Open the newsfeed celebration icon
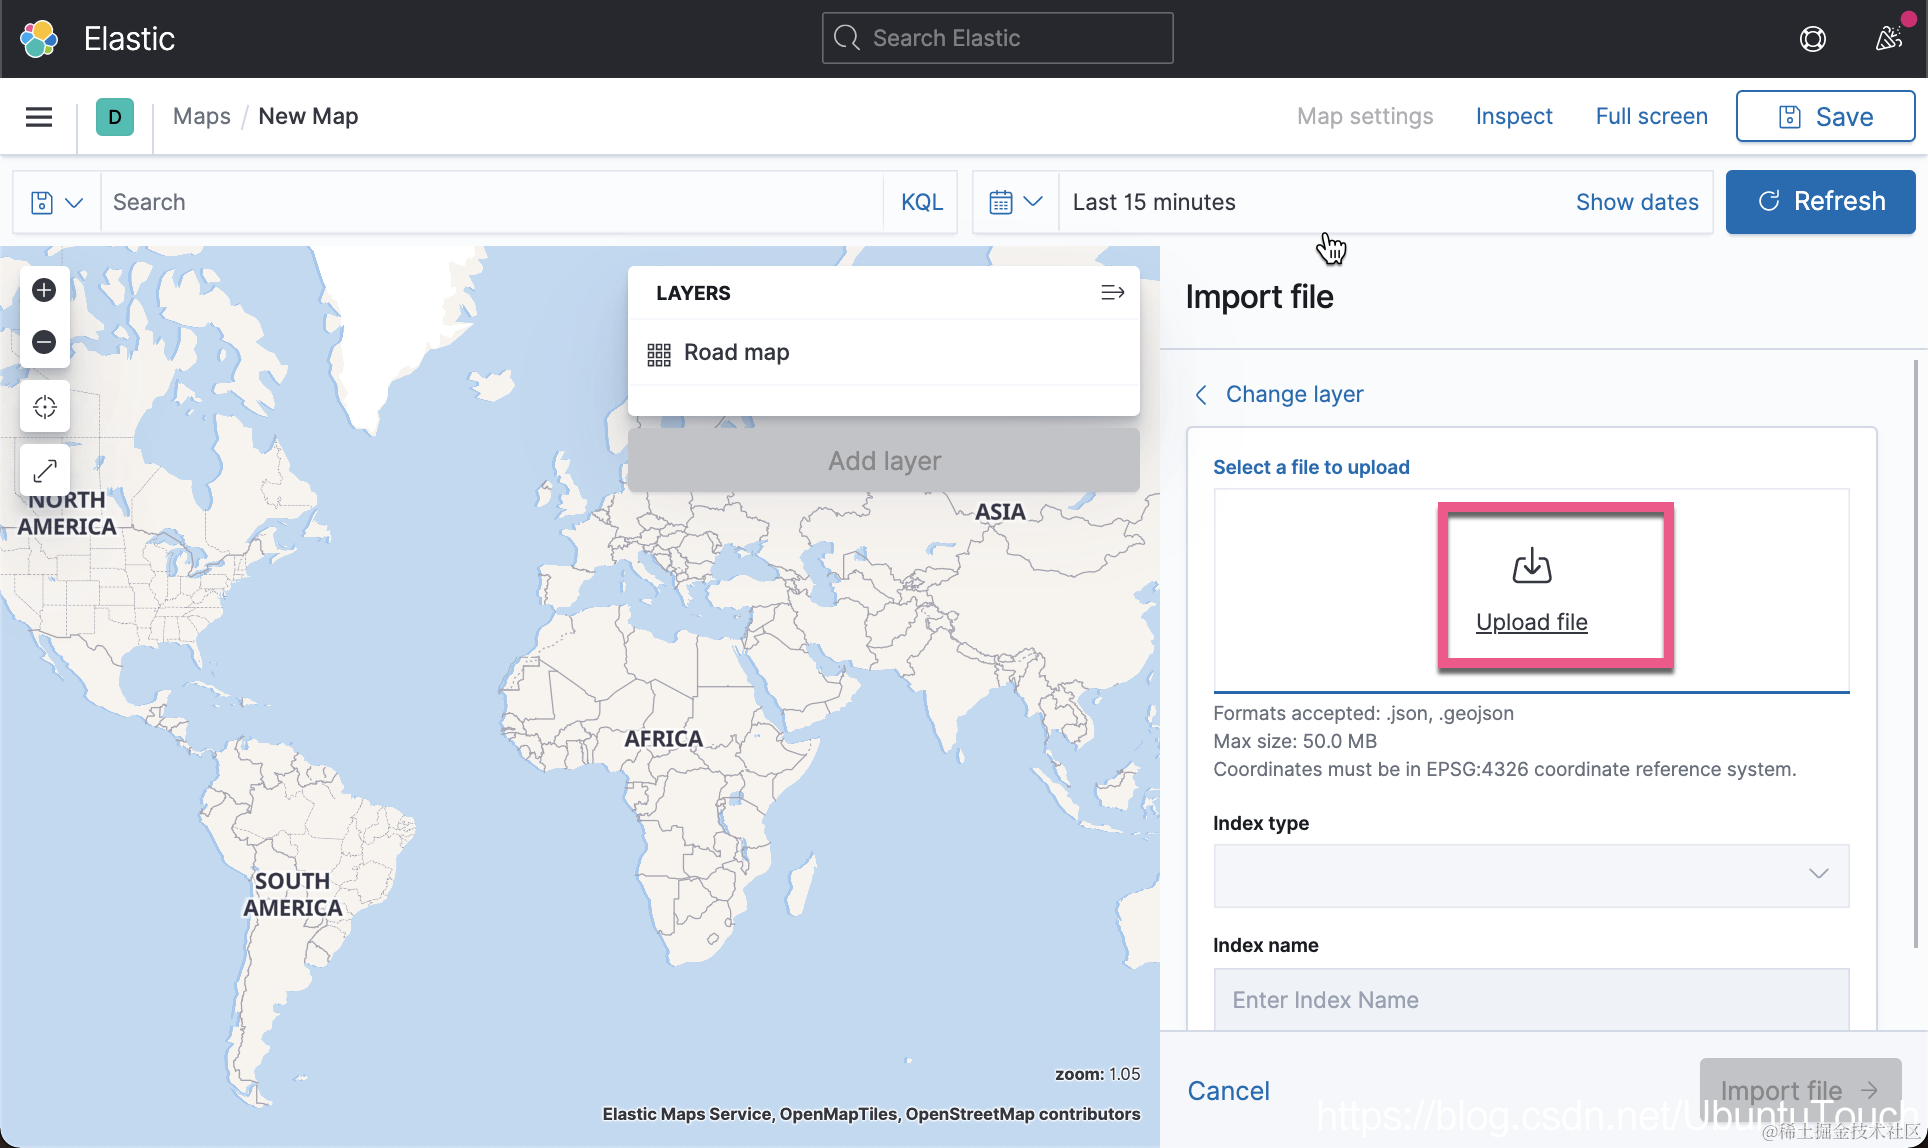Viewport: 1928px width, 1148px height. tap(1888, 39)
